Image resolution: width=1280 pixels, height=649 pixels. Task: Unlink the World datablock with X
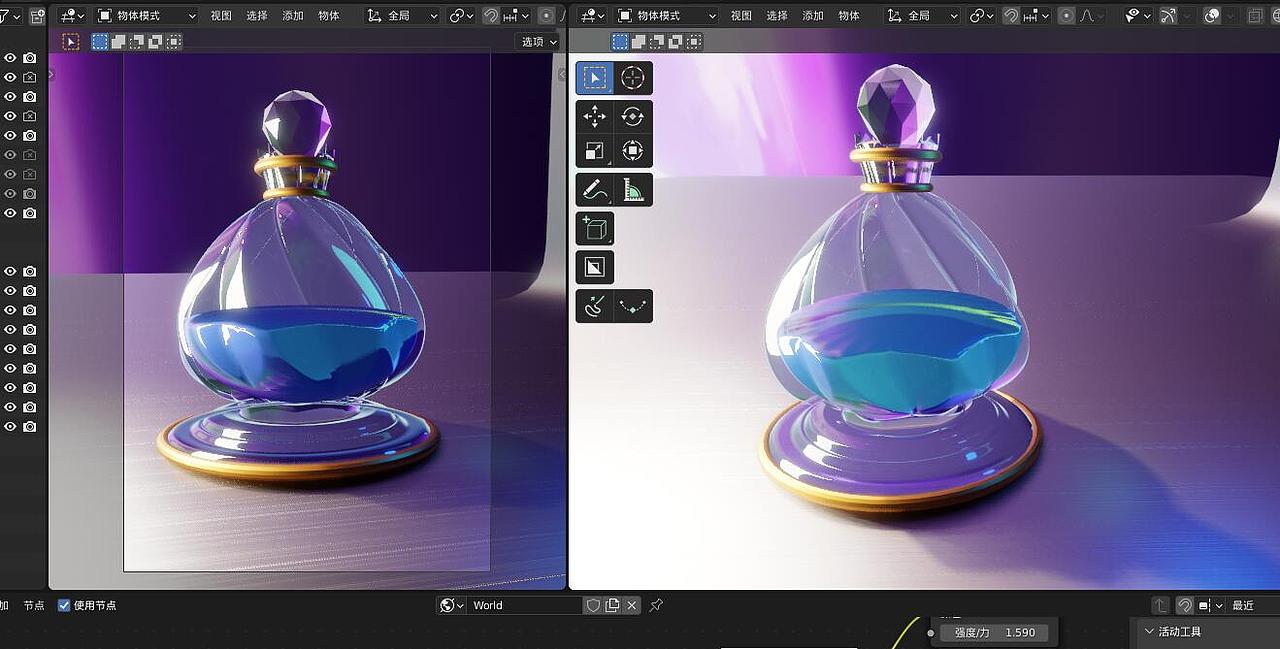click(631, 605)
